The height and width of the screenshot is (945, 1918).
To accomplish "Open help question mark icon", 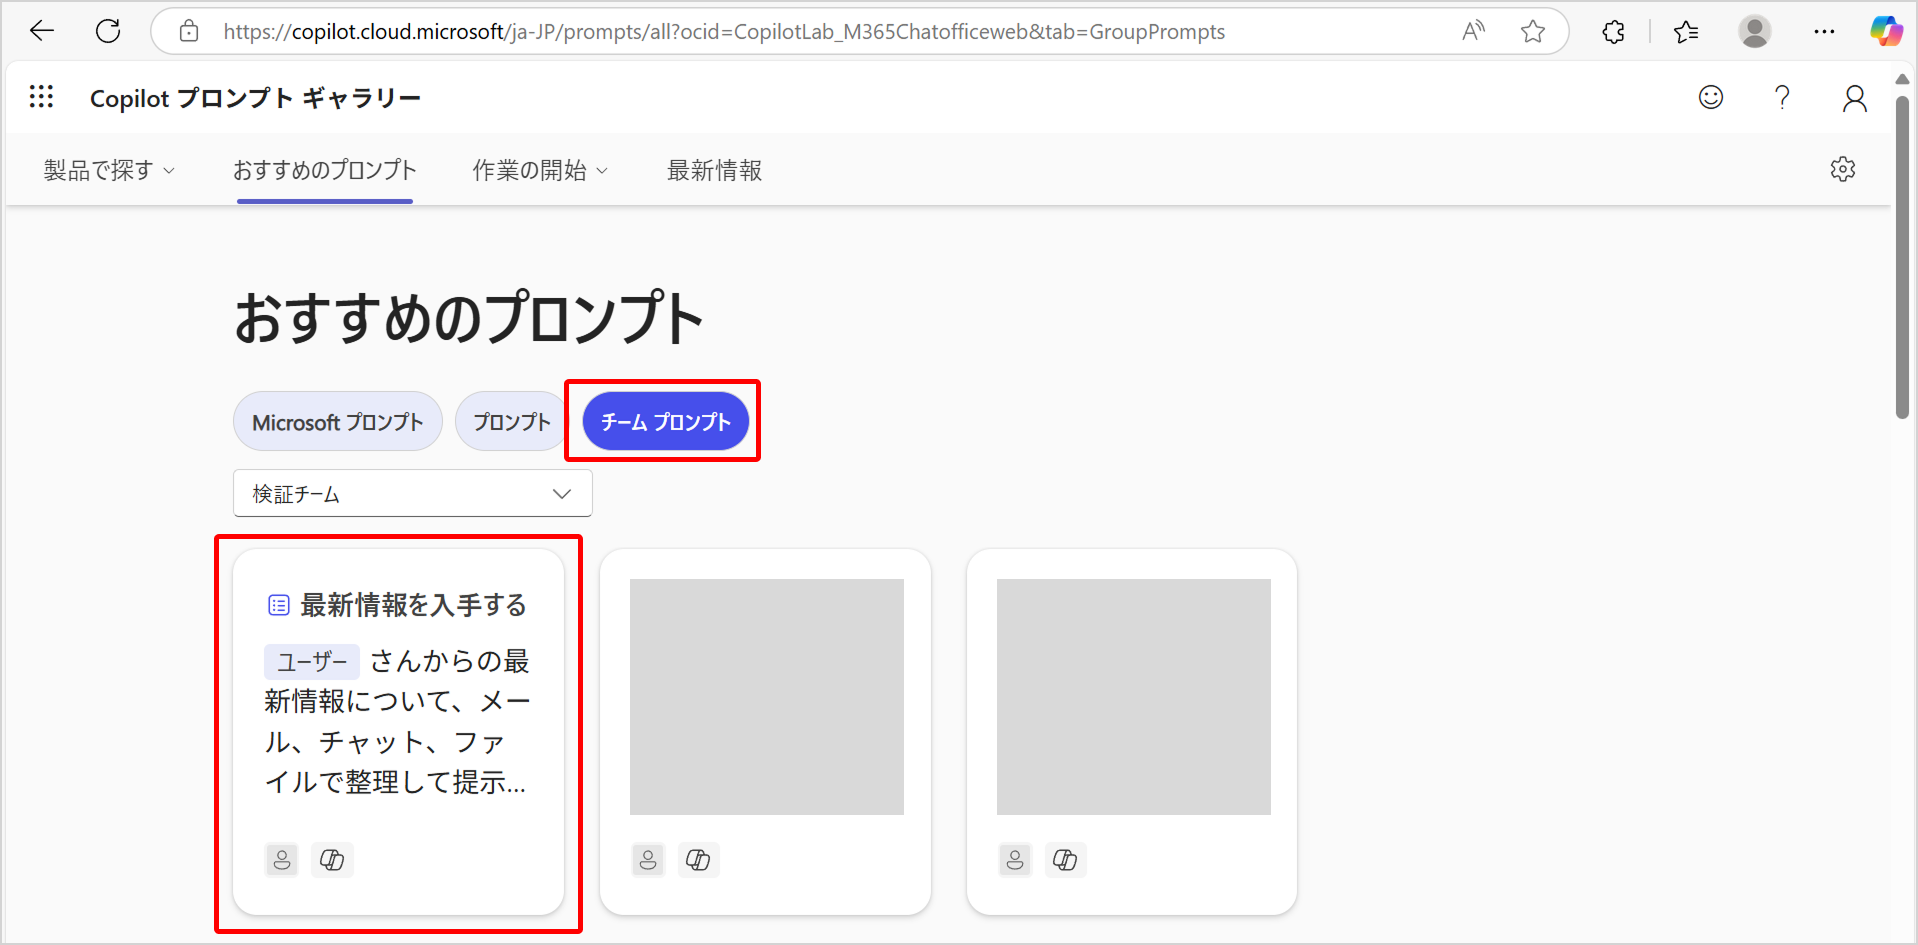I will [1782, 97].
